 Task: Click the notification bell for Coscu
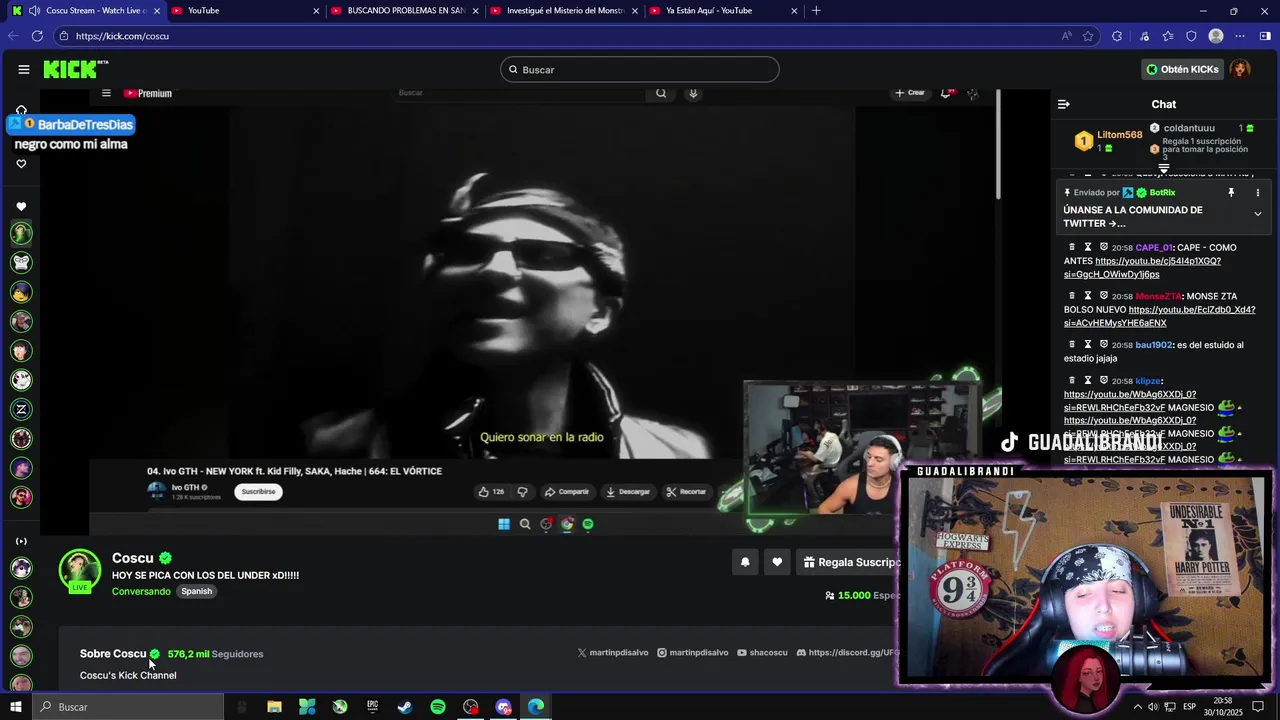click(745, 562)
